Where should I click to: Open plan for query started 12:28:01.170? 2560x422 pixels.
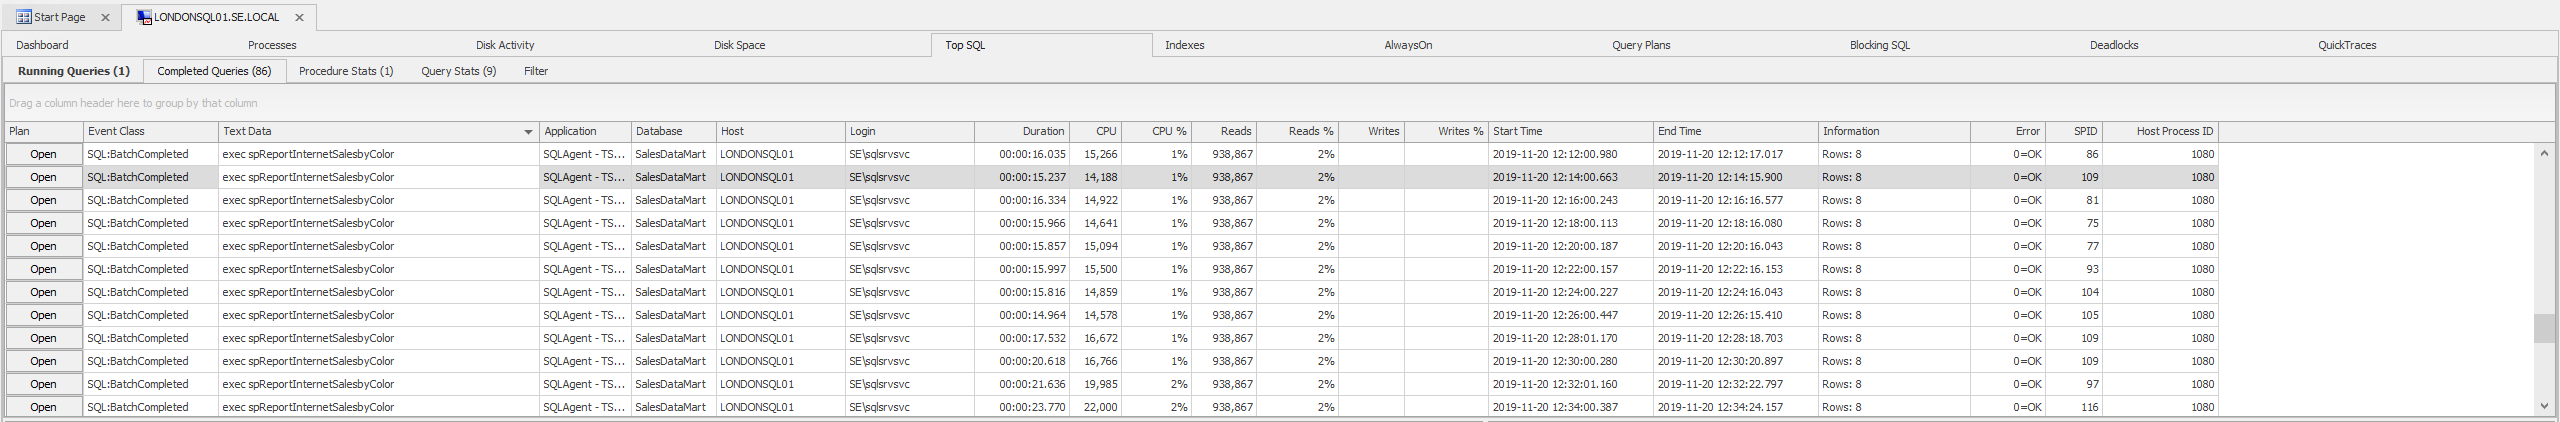[x=43, y=338]
